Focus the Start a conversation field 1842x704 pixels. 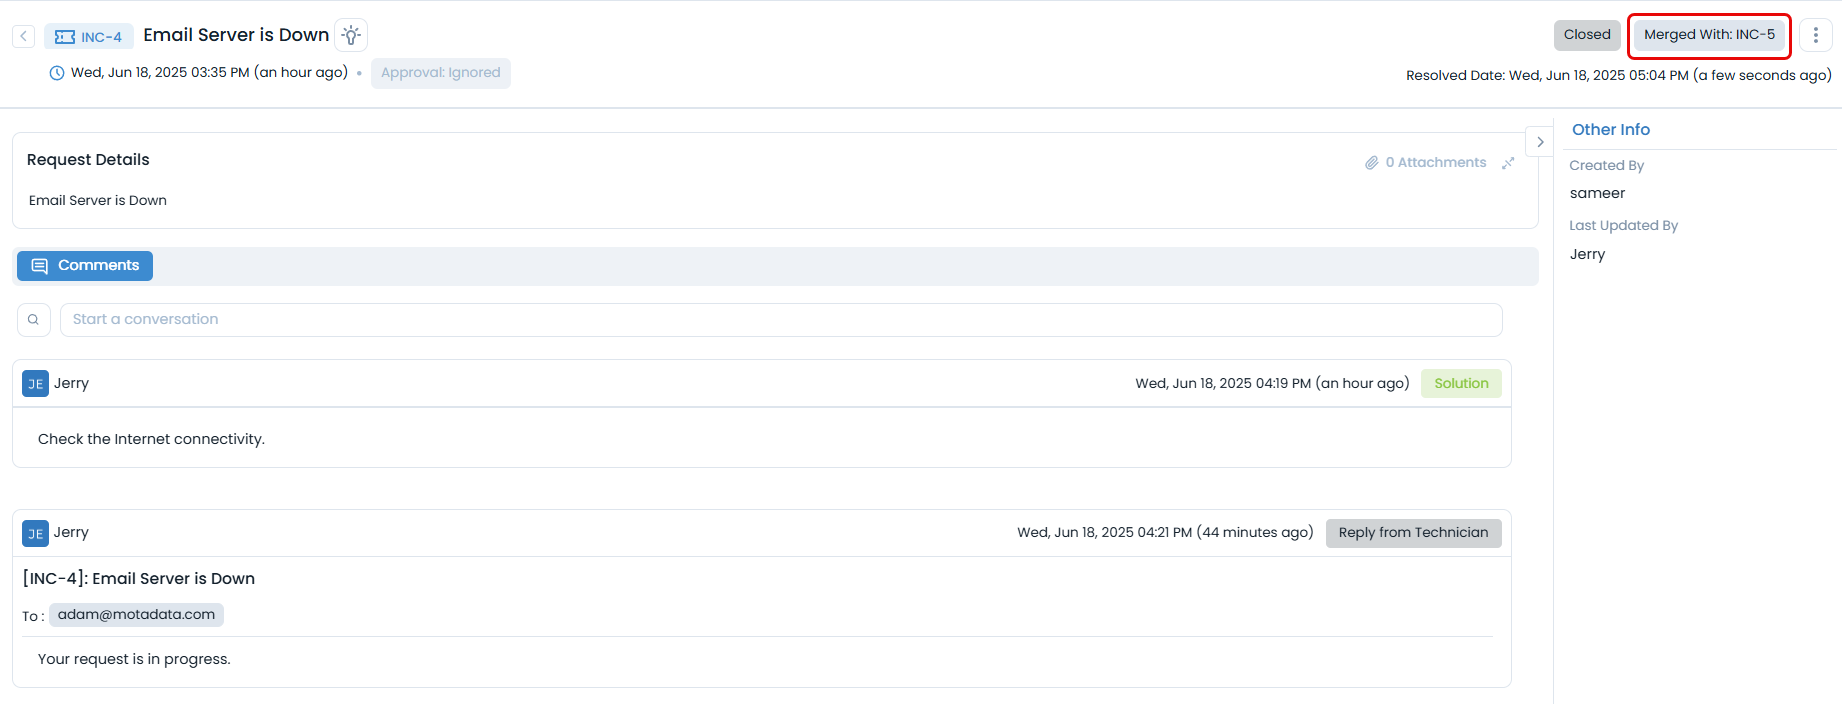pos(780,320)
